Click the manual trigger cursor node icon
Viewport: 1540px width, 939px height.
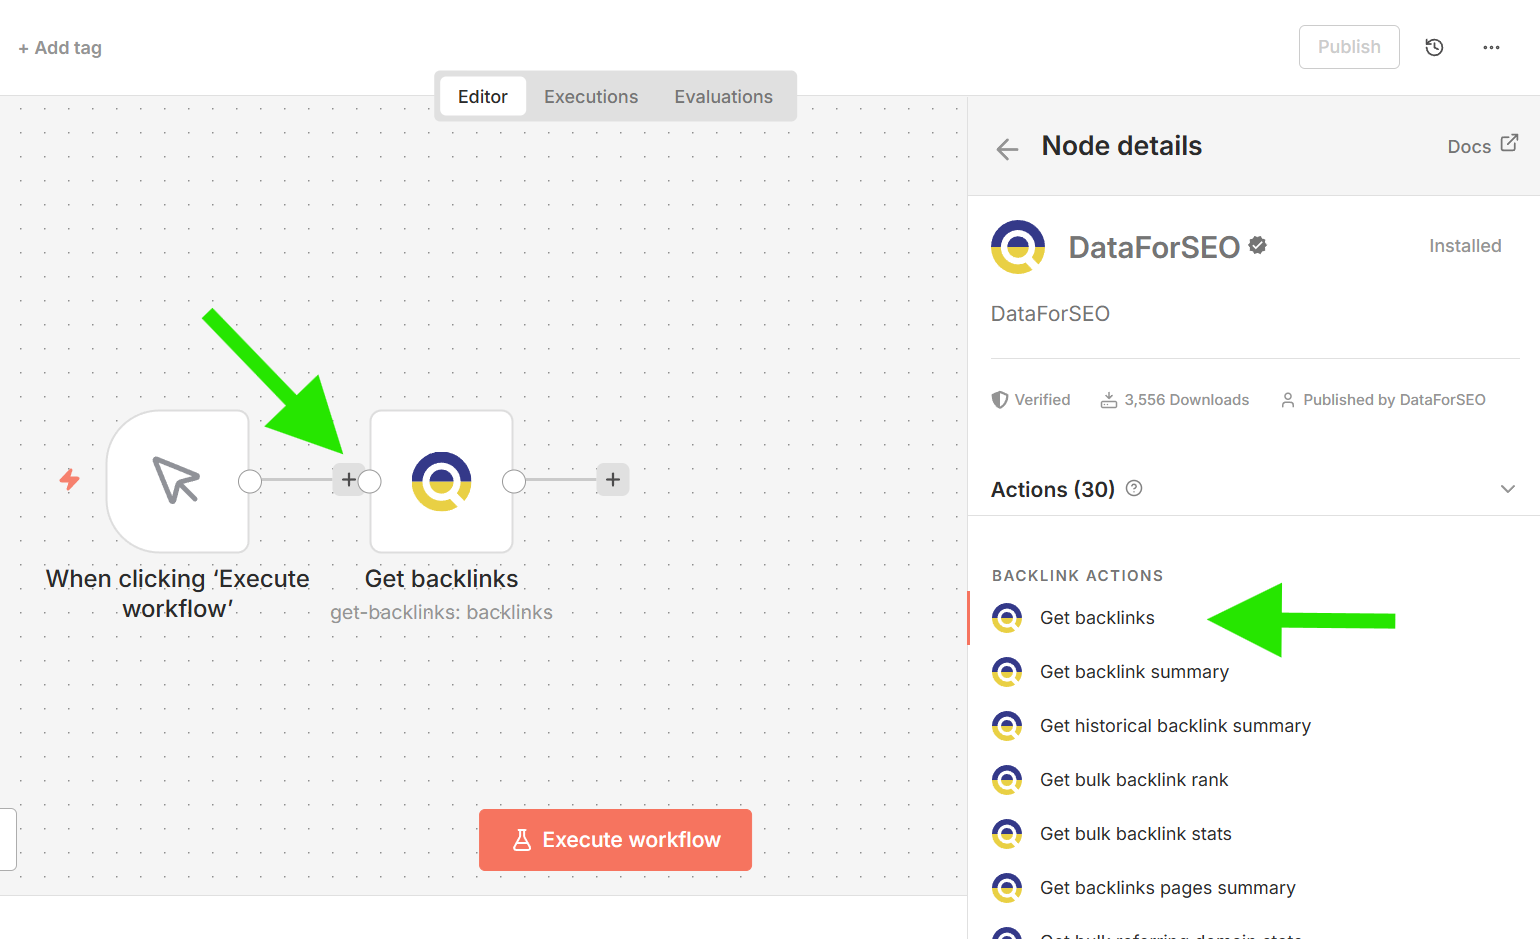[x=177, y=481]
